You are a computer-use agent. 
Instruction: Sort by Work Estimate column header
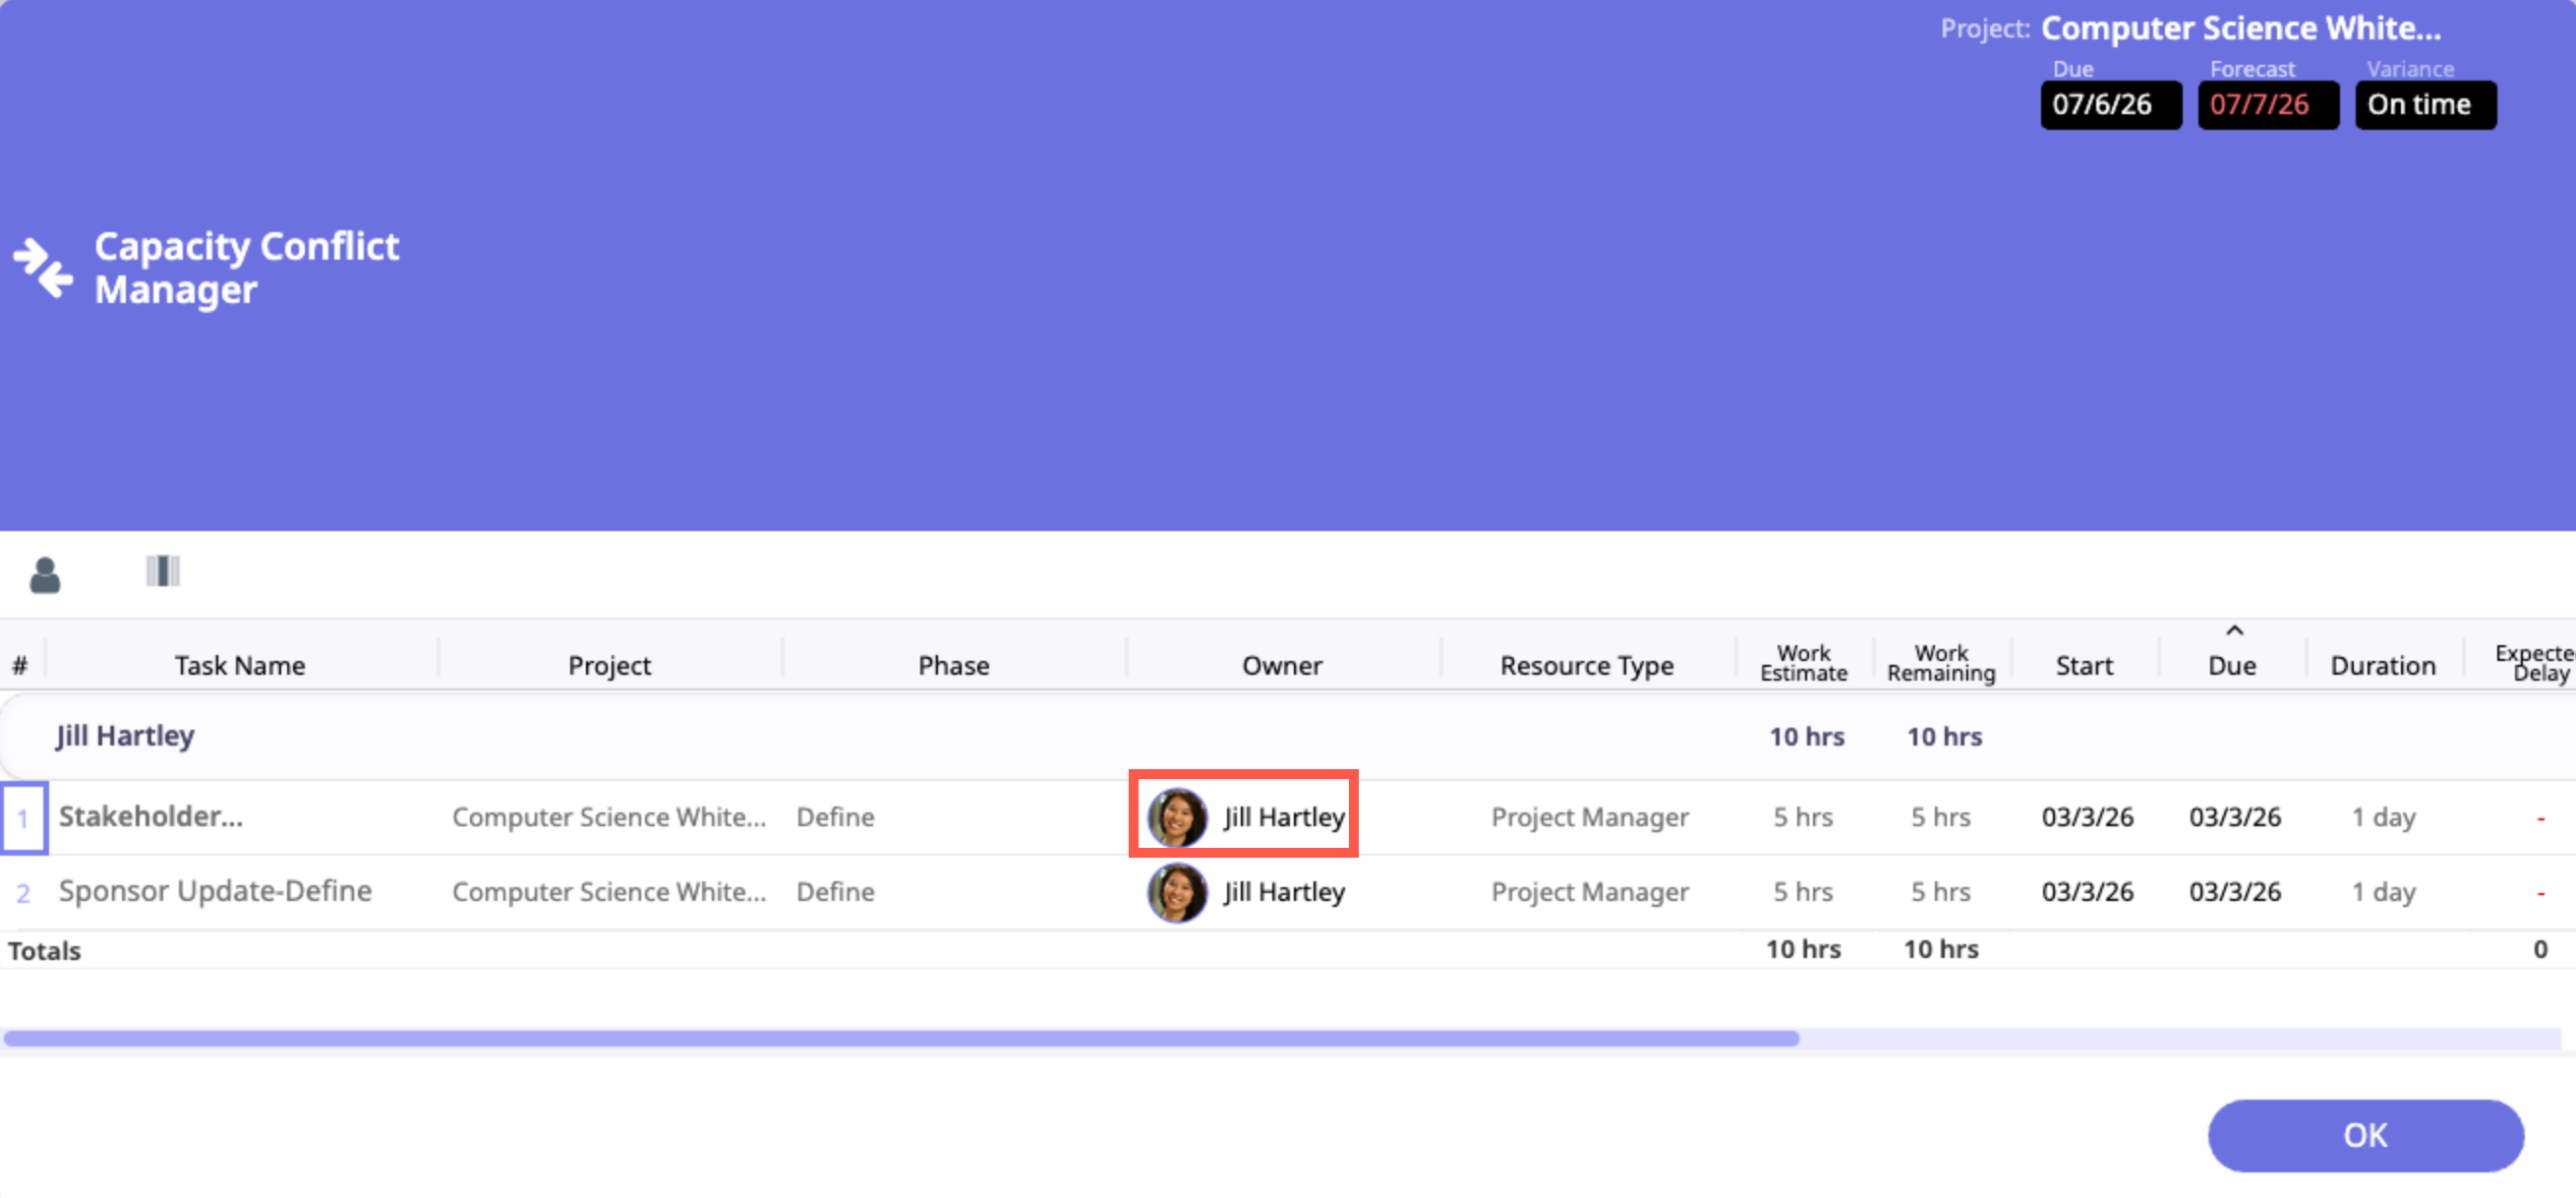tap(1803, 663)
